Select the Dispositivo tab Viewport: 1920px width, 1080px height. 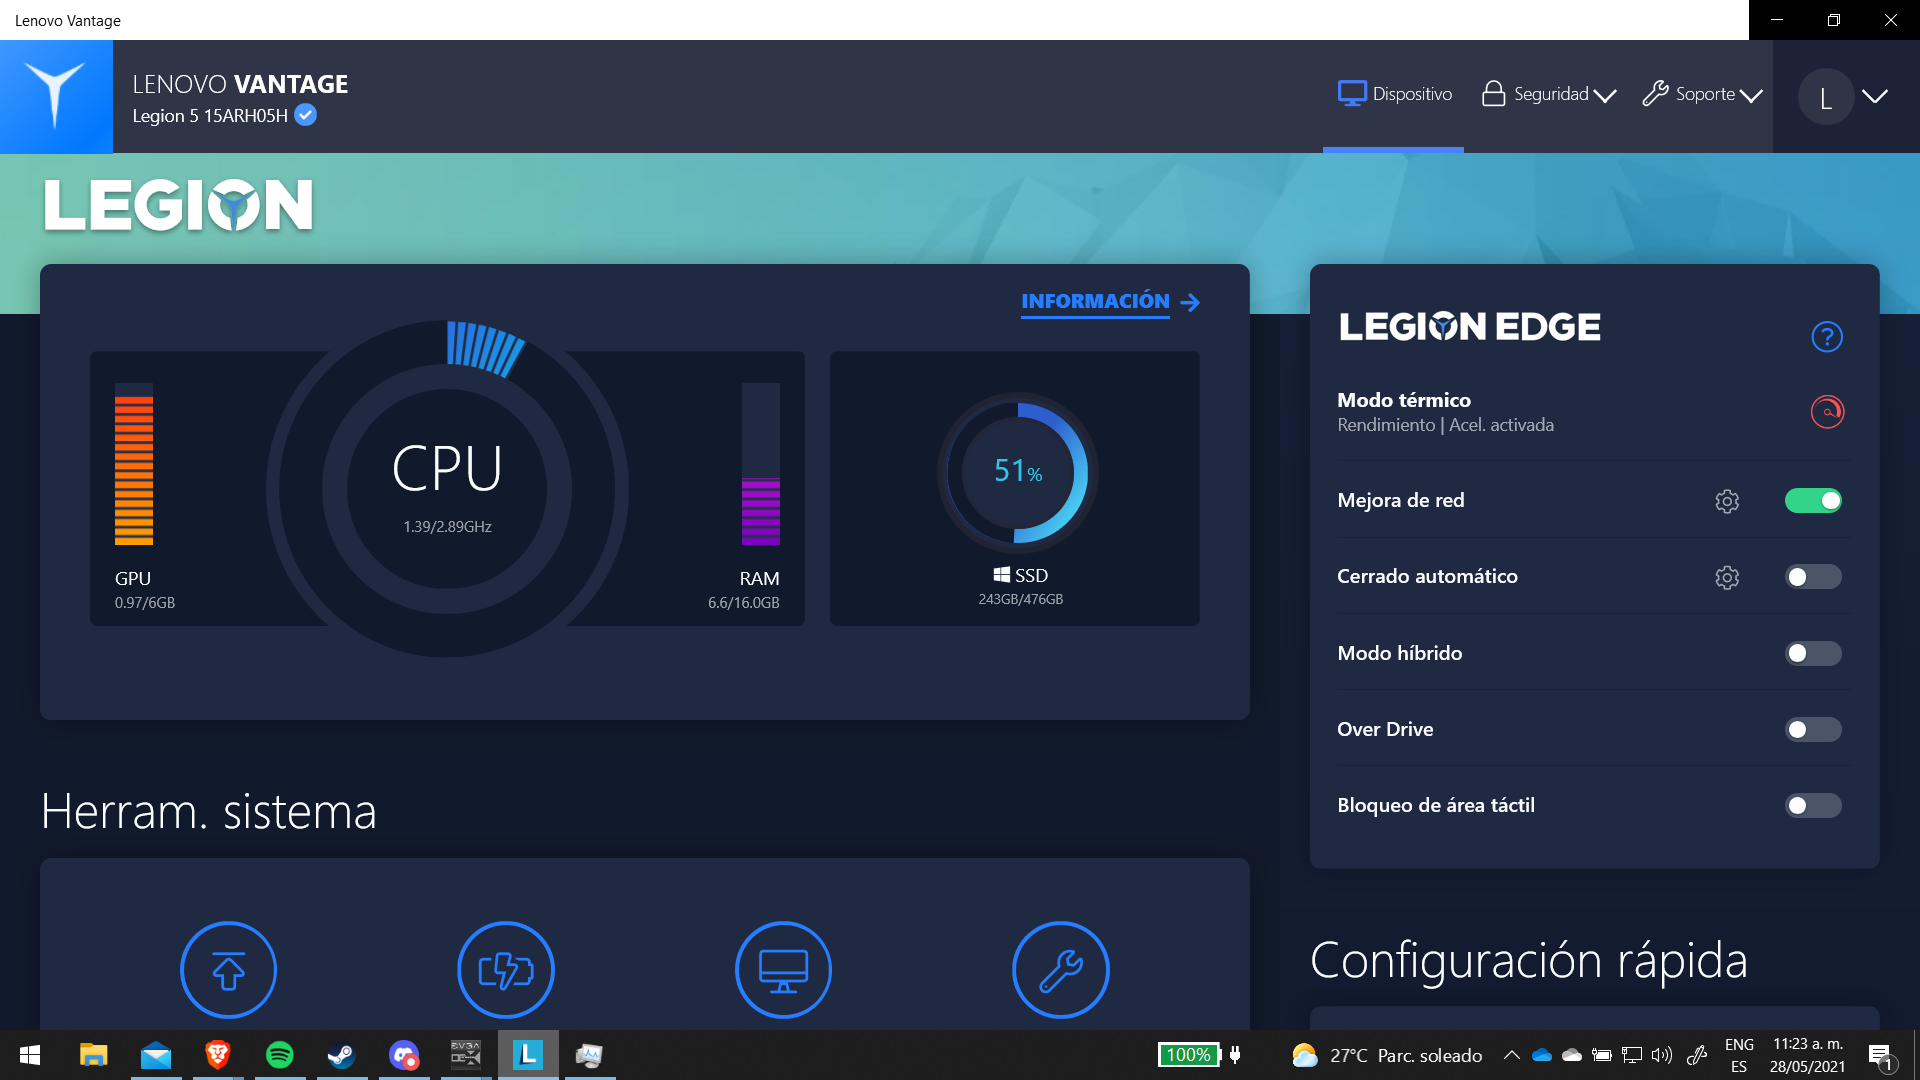pos(1395,95)
